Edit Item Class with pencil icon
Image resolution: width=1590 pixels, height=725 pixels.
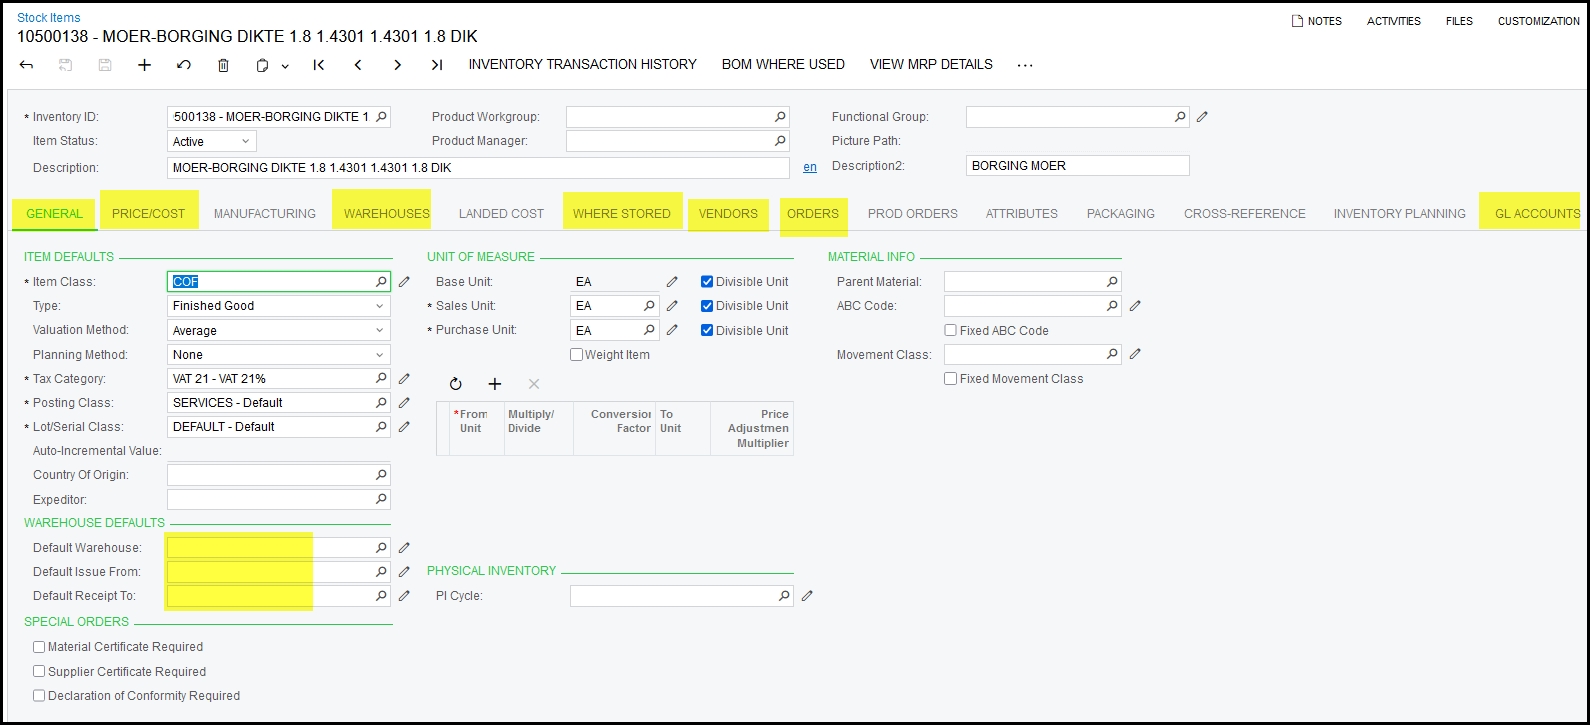click(404, 282)
